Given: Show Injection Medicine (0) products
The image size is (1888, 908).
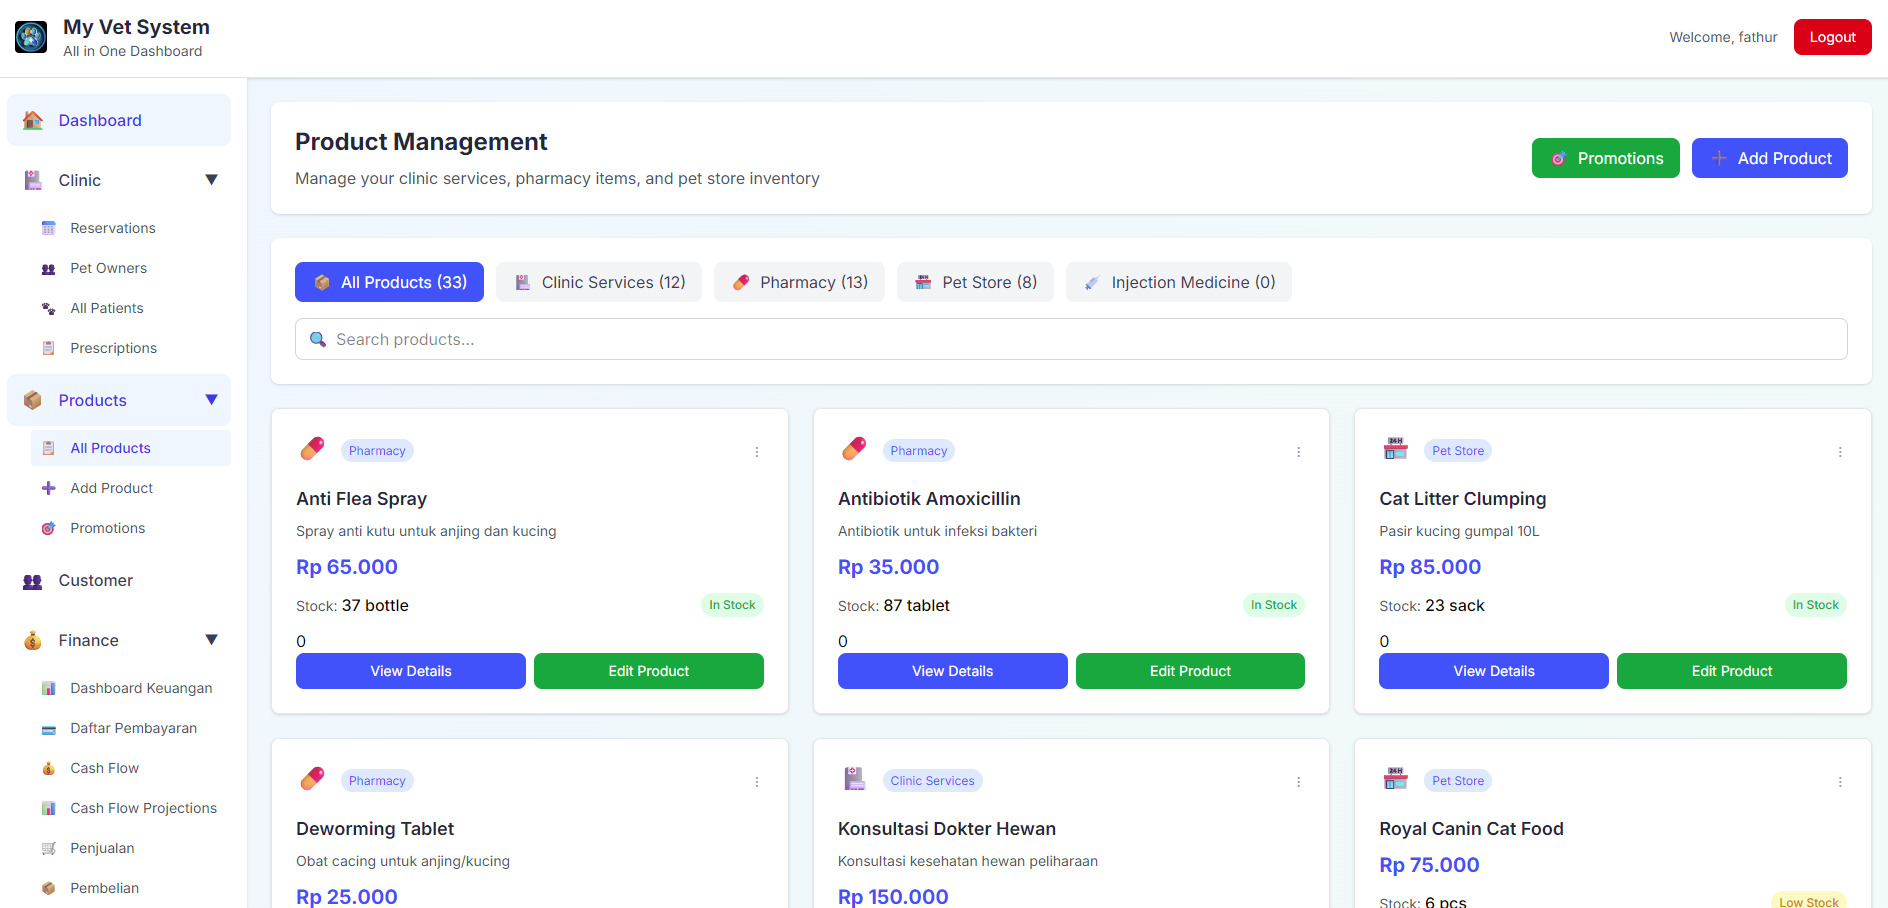Looking at the screenshot, I should [x=1178, y=282].
